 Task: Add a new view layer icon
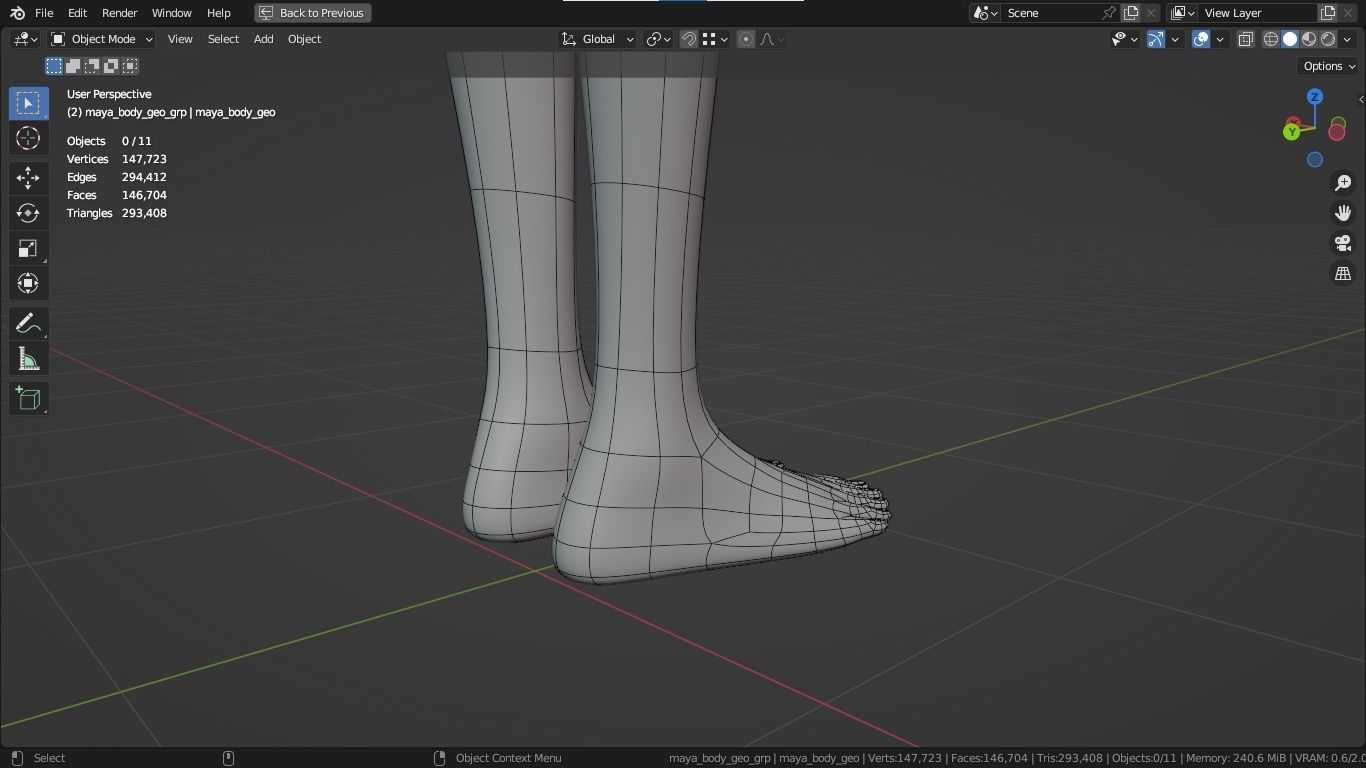(x=1328, y=13)
